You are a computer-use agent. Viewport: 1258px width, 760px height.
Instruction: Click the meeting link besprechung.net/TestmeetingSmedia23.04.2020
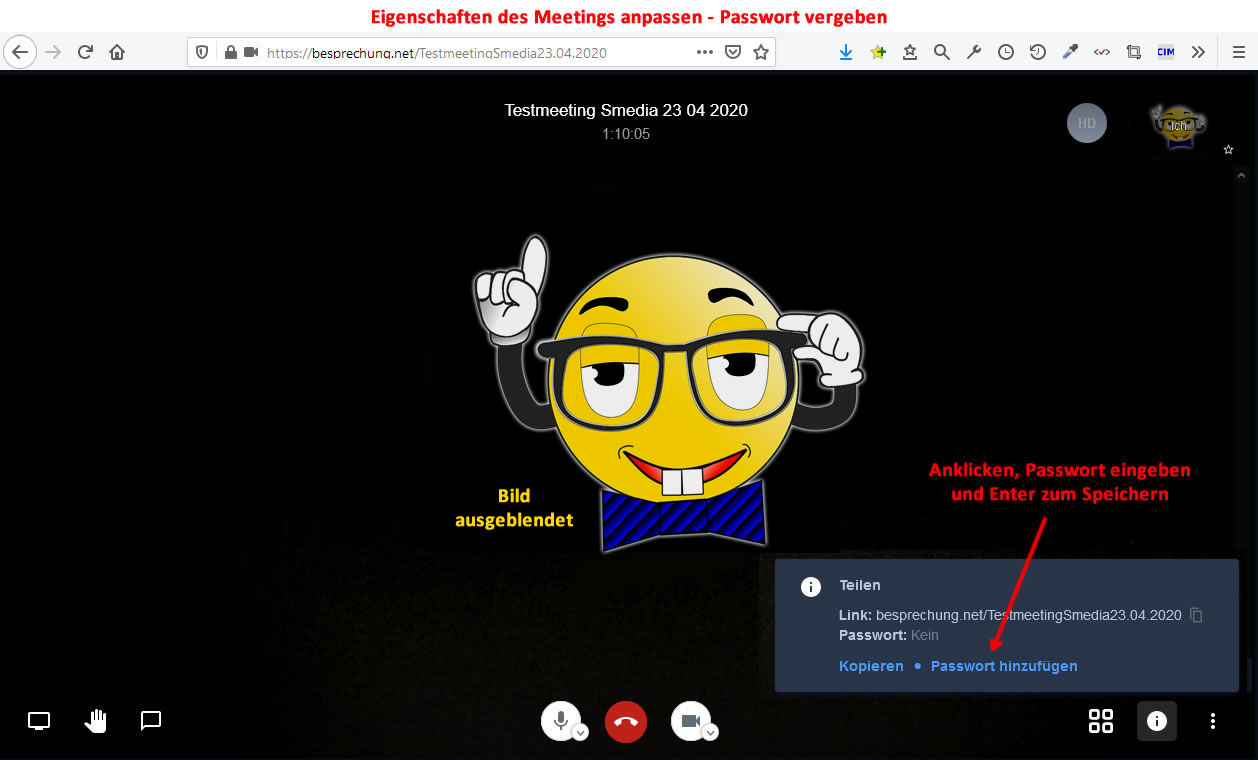(1029, 615)
